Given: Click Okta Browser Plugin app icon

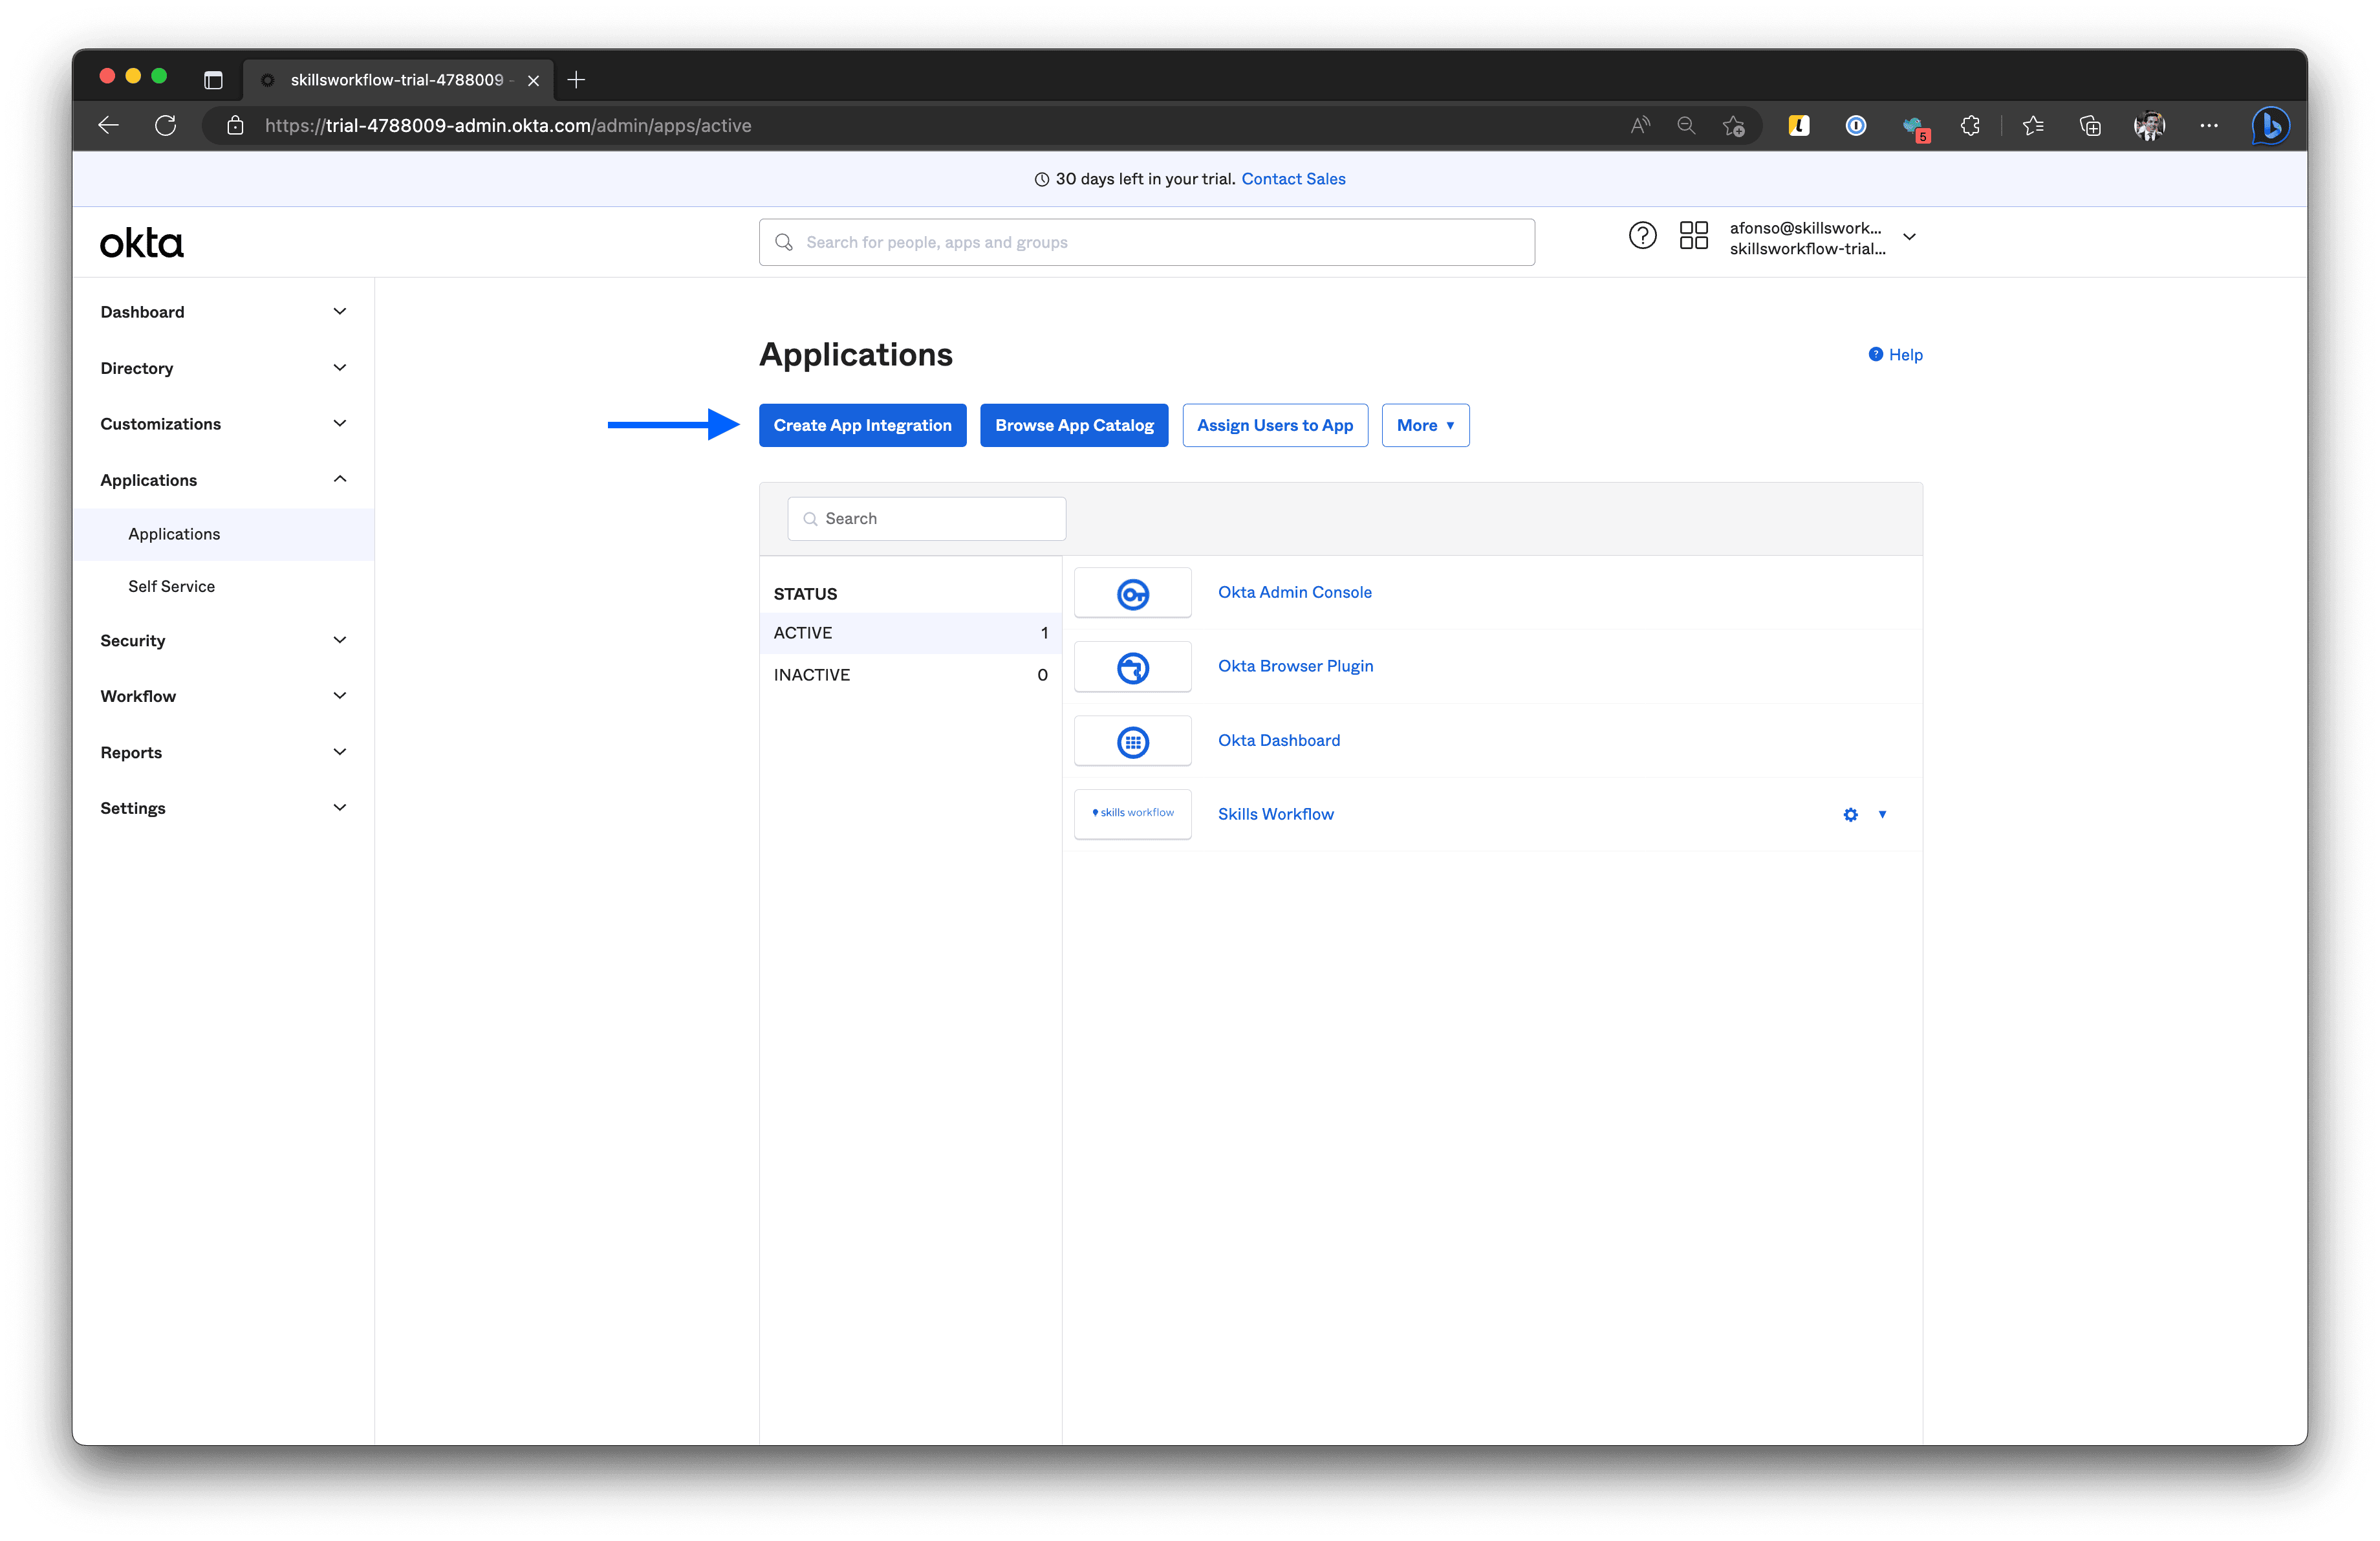Looking at the screenshot, I should pyautogui.click(x=1132, y=667).
